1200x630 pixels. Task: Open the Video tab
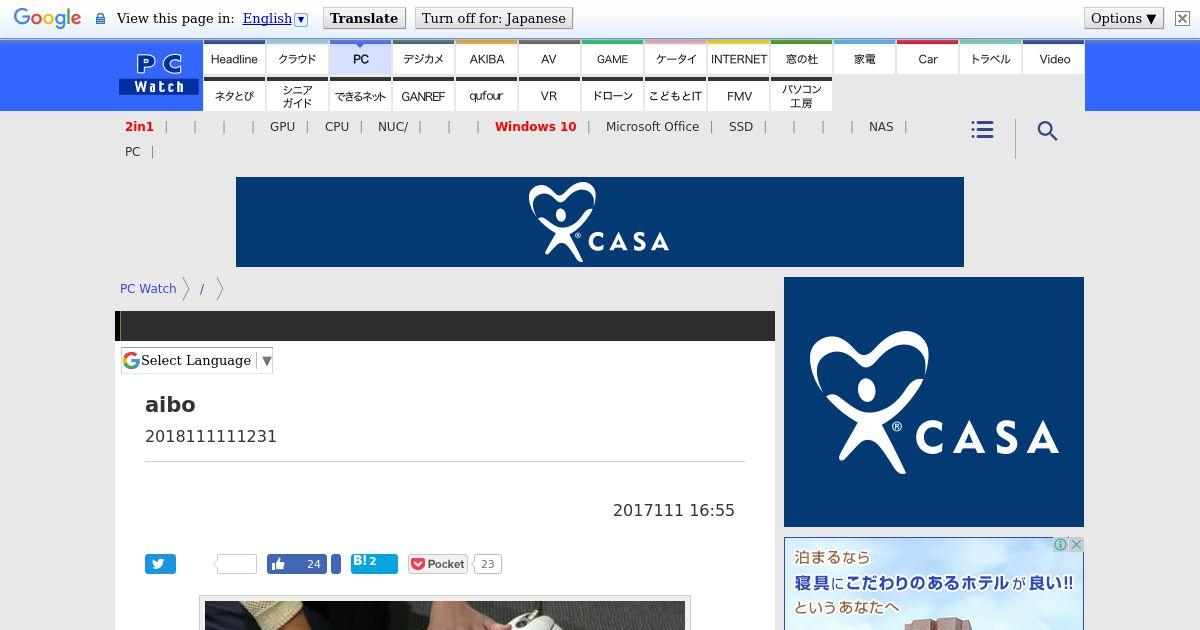click(x=1054, y=59)
